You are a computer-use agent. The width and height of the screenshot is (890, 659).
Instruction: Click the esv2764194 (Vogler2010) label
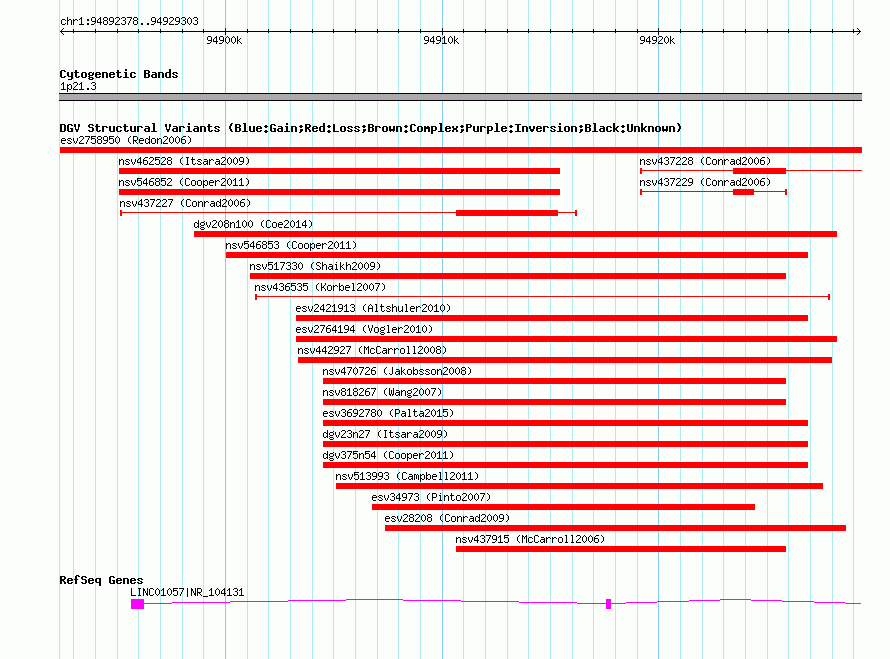tap(364, 329)
